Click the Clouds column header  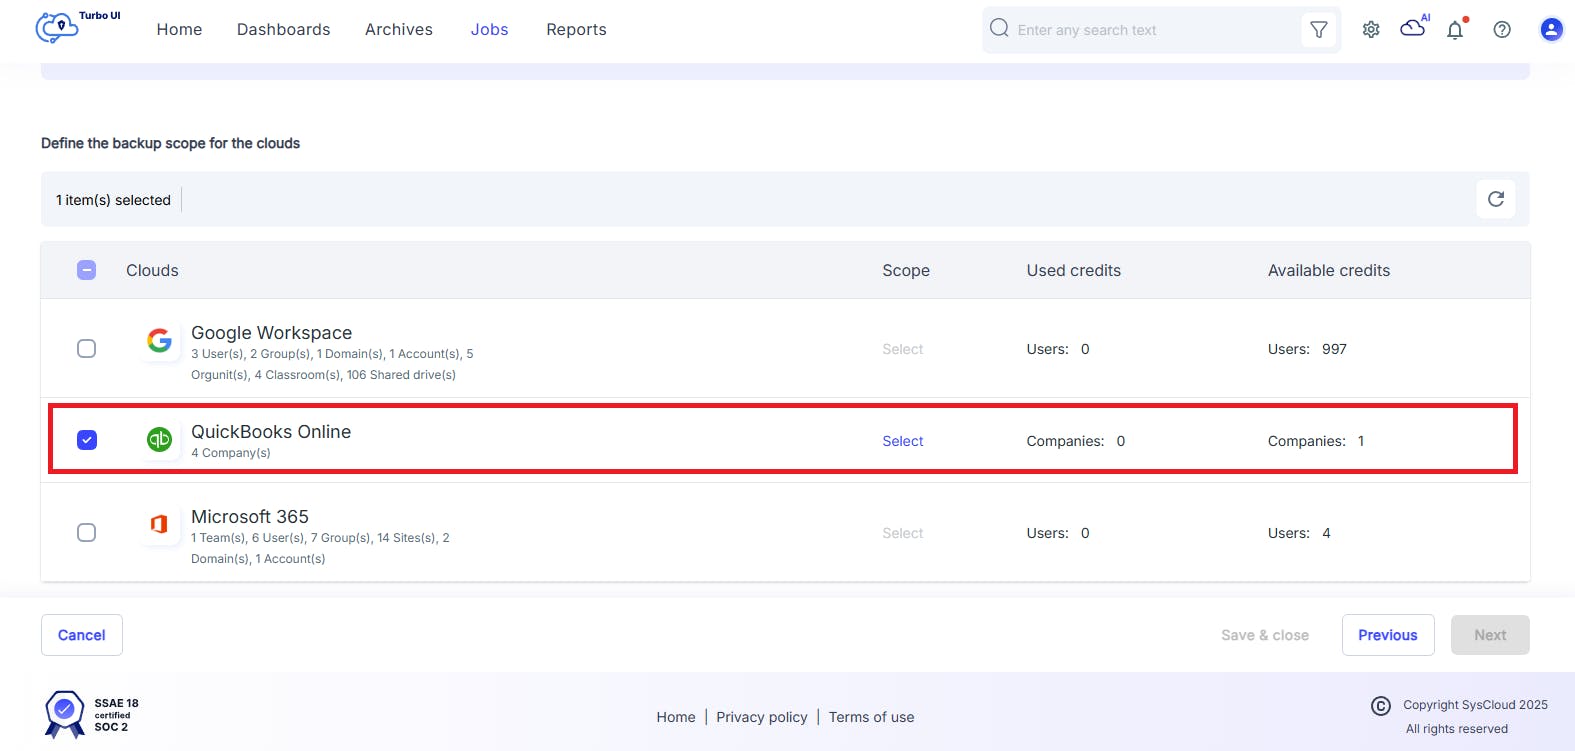point(152,270)
